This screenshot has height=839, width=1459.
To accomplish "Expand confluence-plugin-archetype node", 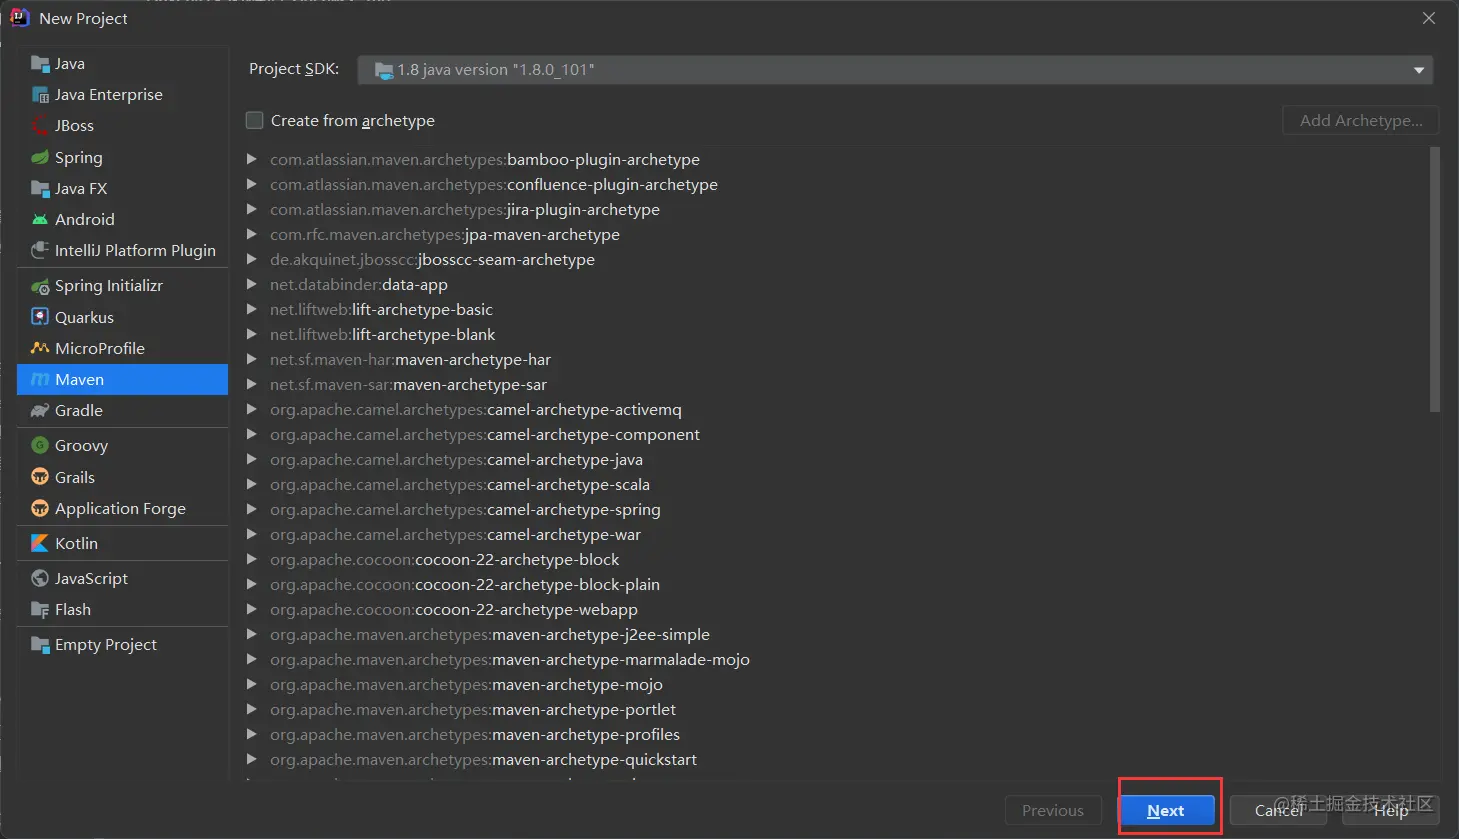I will (x=252, y=184).
